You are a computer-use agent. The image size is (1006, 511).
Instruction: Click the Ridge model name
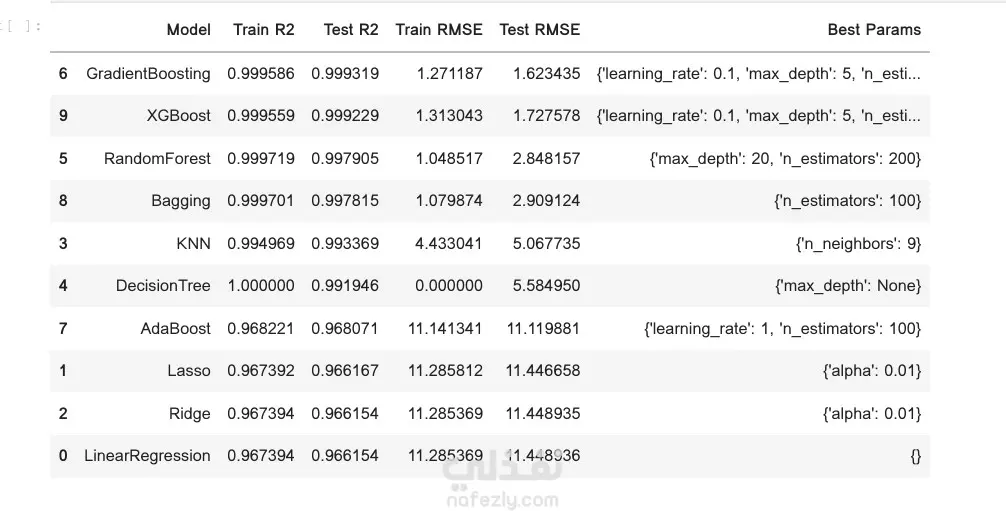(189, 413)
